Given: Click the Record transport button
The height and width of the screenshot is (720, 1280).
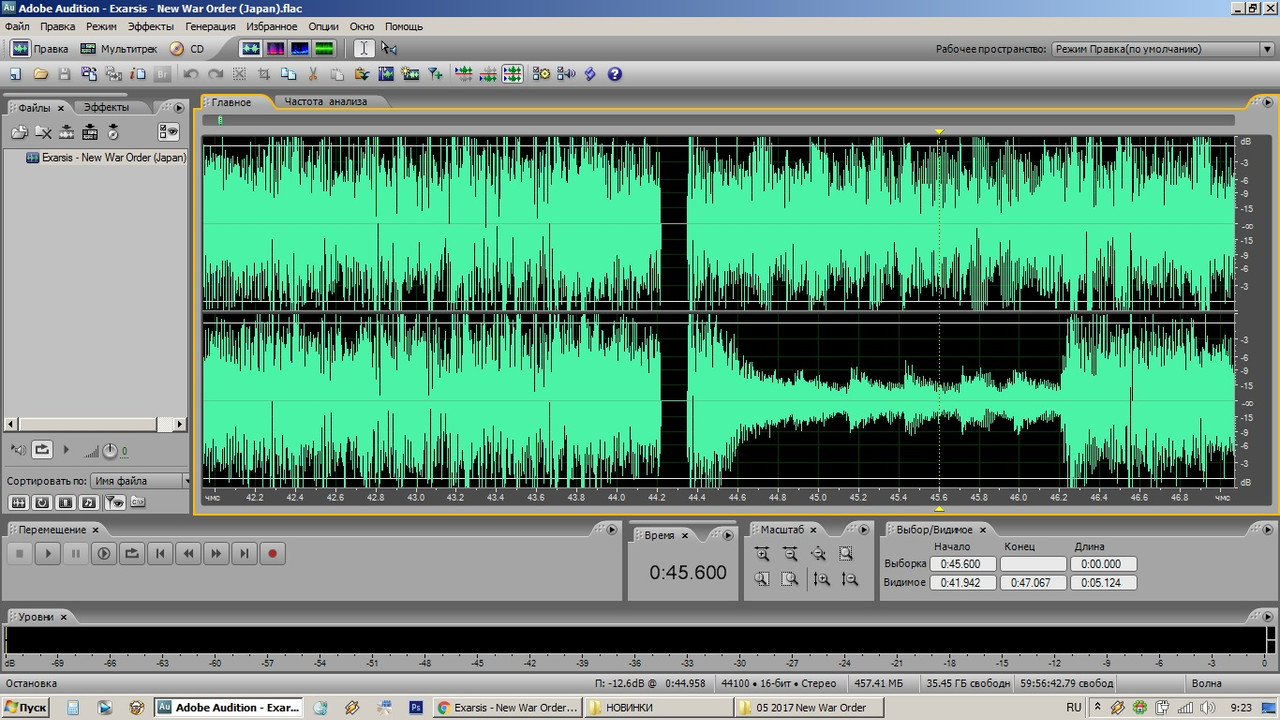Looking at the screenshot, I should (x=272, y=553).
